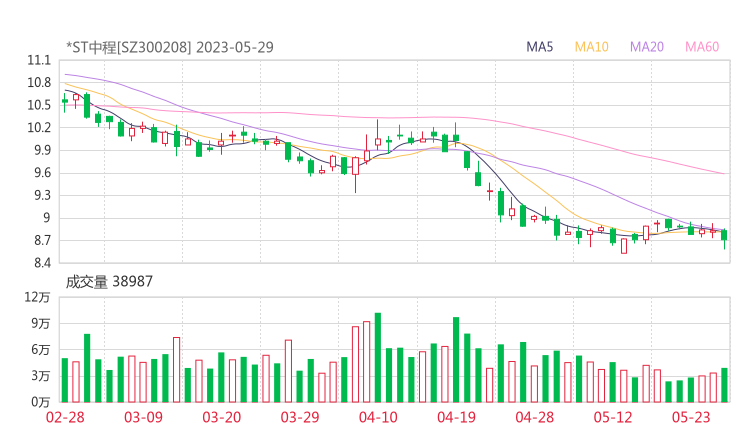Click the 成交量 38987 volume label

(x=109, y=282)
